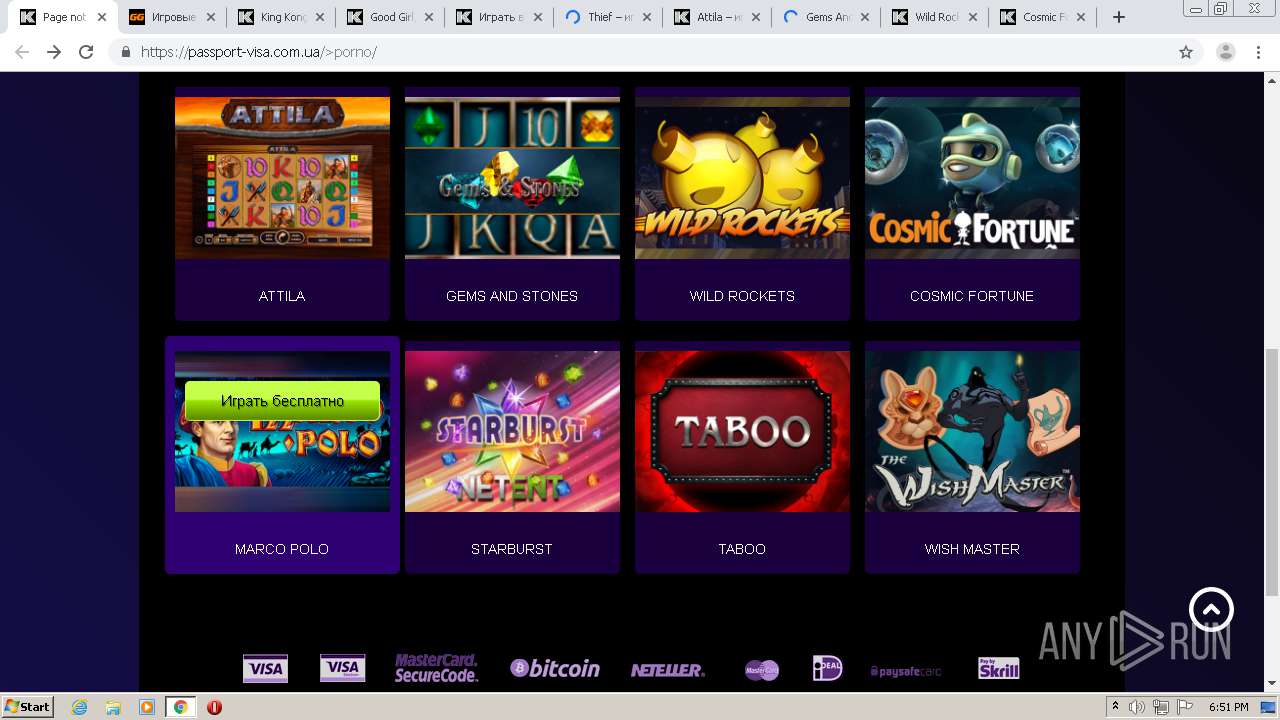Click the STARBURST title link

512,549
